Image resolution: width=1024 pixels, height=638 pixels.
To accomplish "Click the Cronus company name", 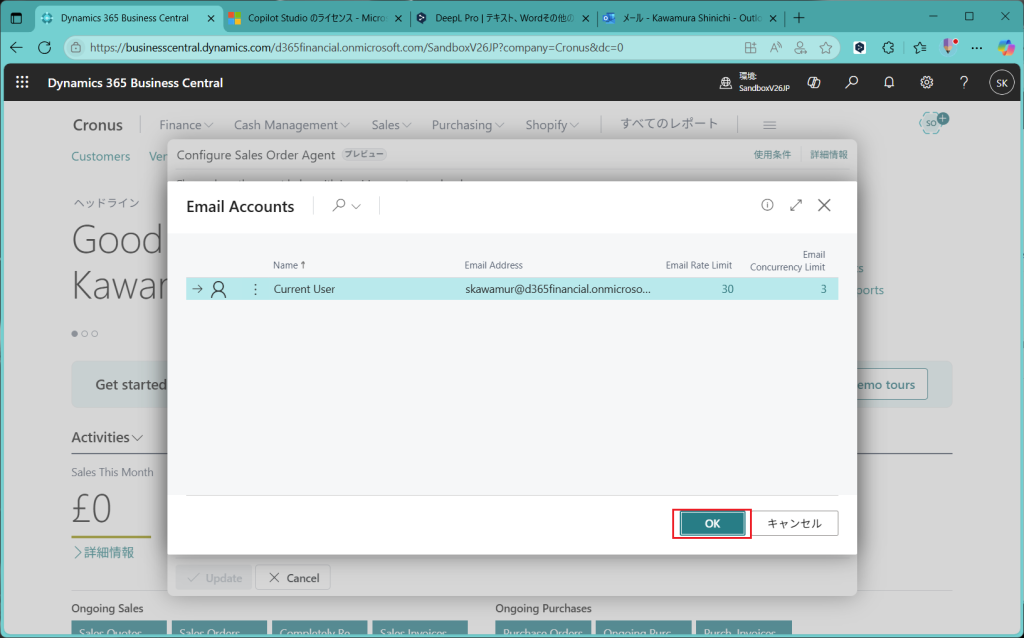I will (98, 125).
